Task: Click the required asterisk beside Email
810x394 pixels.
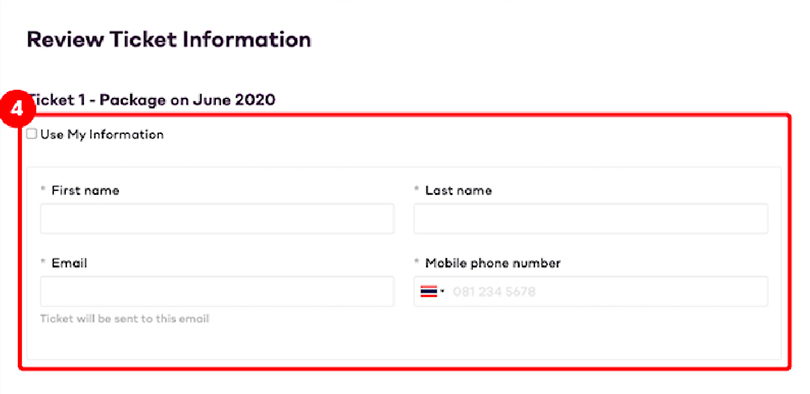Action: (x=43, y=263)
